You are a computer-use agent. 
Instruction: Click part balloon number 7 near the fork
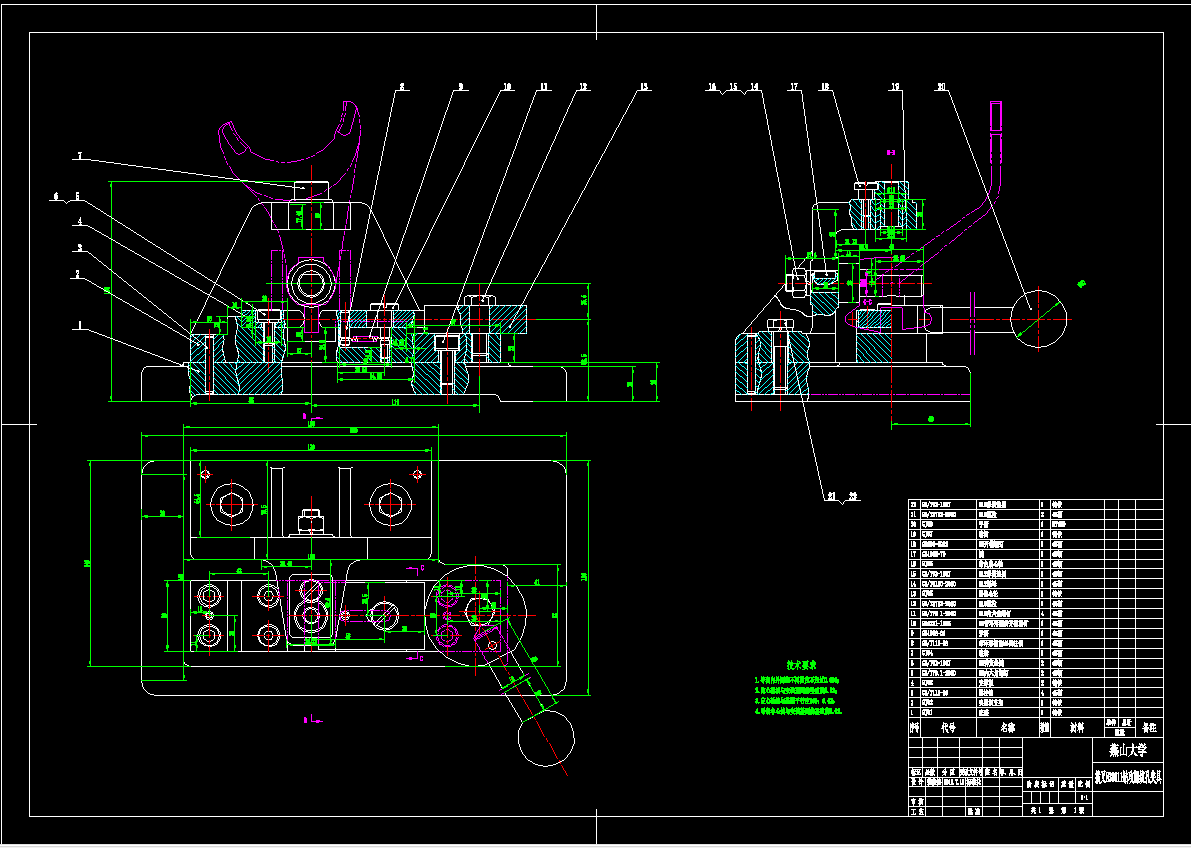(x=79, y=156)
